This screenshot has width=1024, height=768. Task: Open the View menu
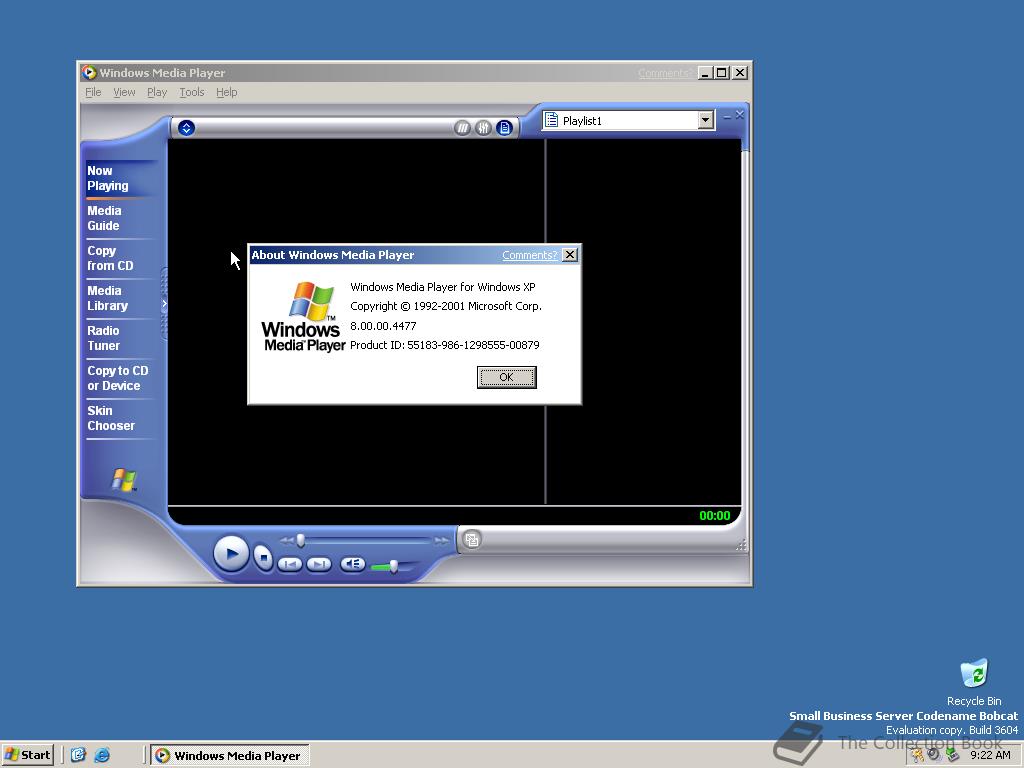[124, 92]
